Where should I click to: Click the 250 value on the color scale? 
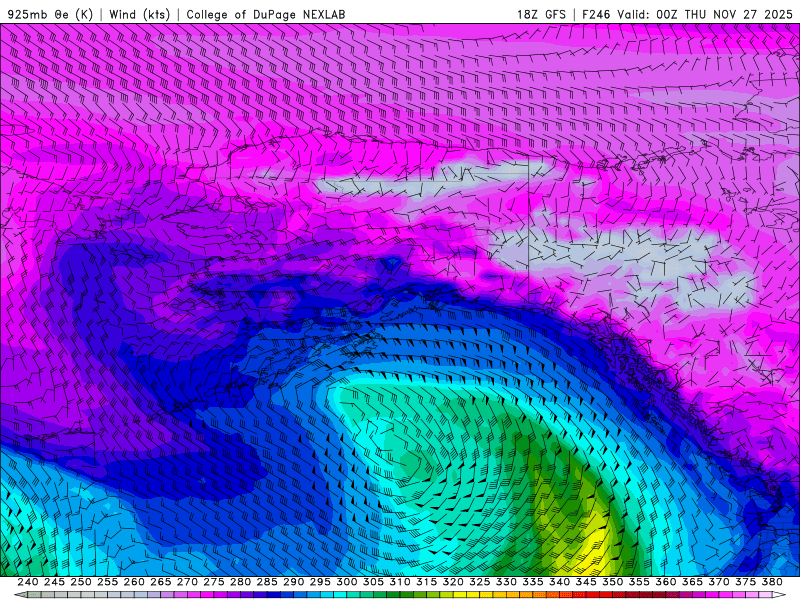point(81,582)
